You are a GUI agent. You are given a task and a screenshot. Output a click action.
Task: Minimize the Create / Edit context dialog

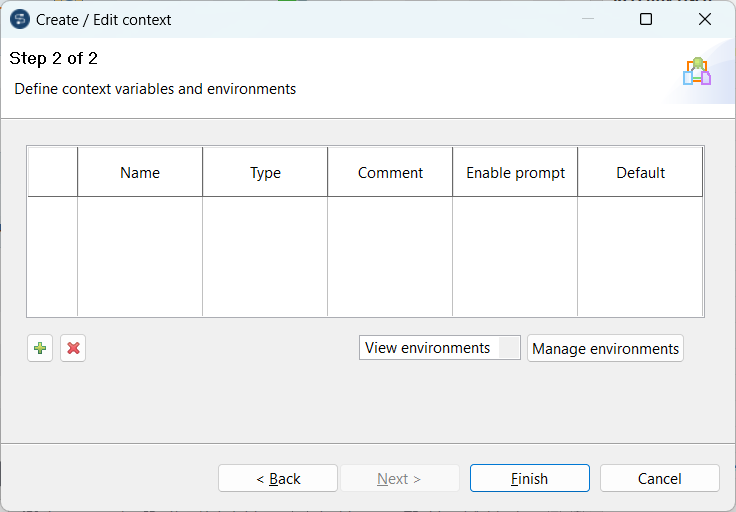click(x=588, y=19)
